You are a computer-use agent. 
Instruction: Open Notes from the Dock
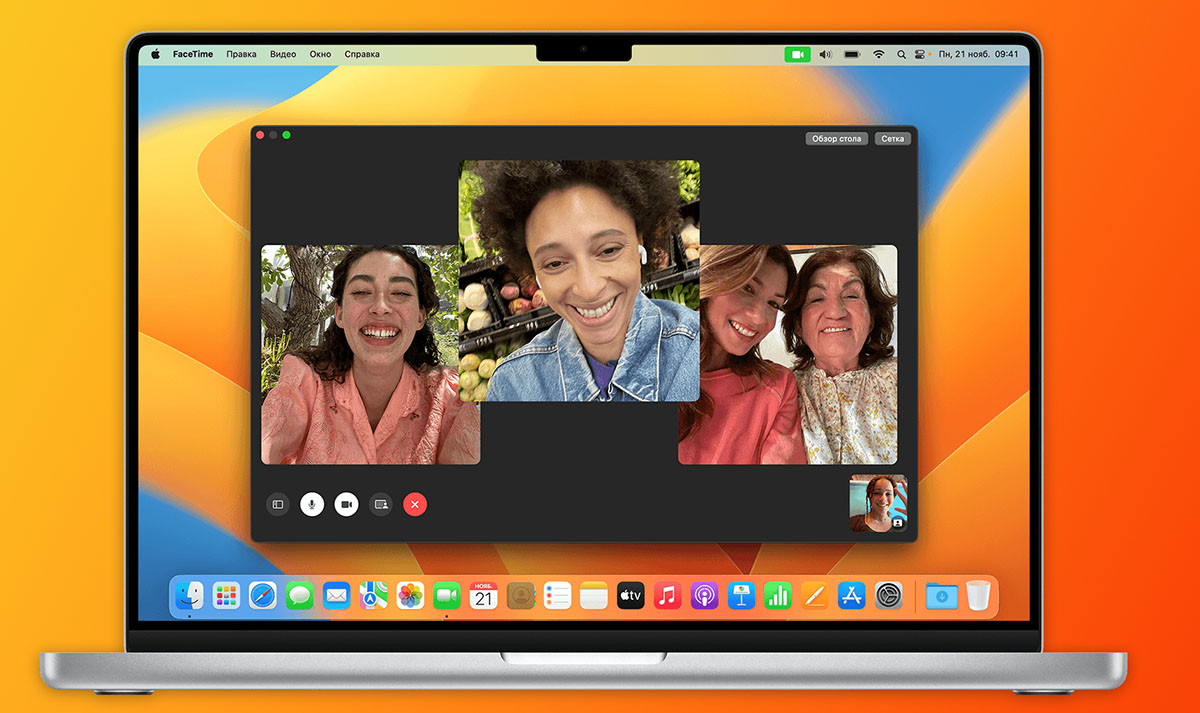tap(594, 596)
